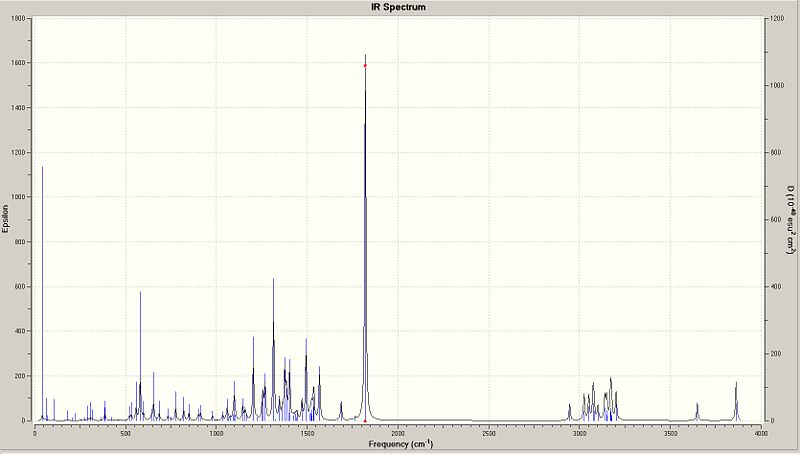
Task: Click the red marker atop the tallest peak
Action: pos(365,66)
